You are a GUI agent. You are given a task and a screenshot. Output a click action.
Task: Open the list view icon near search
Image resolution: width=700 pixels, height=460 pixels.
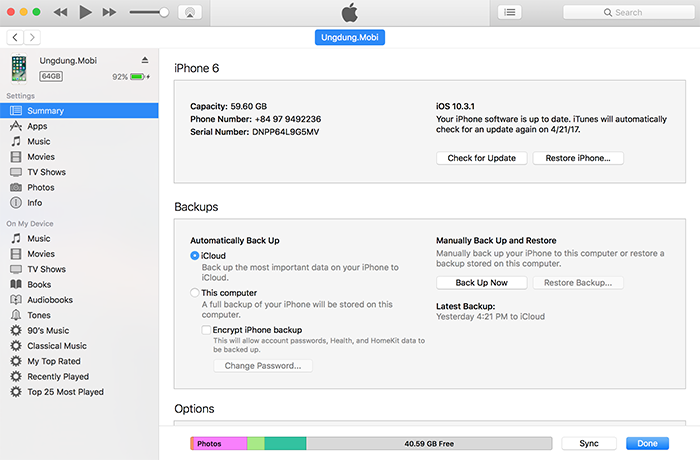(509, 13)
